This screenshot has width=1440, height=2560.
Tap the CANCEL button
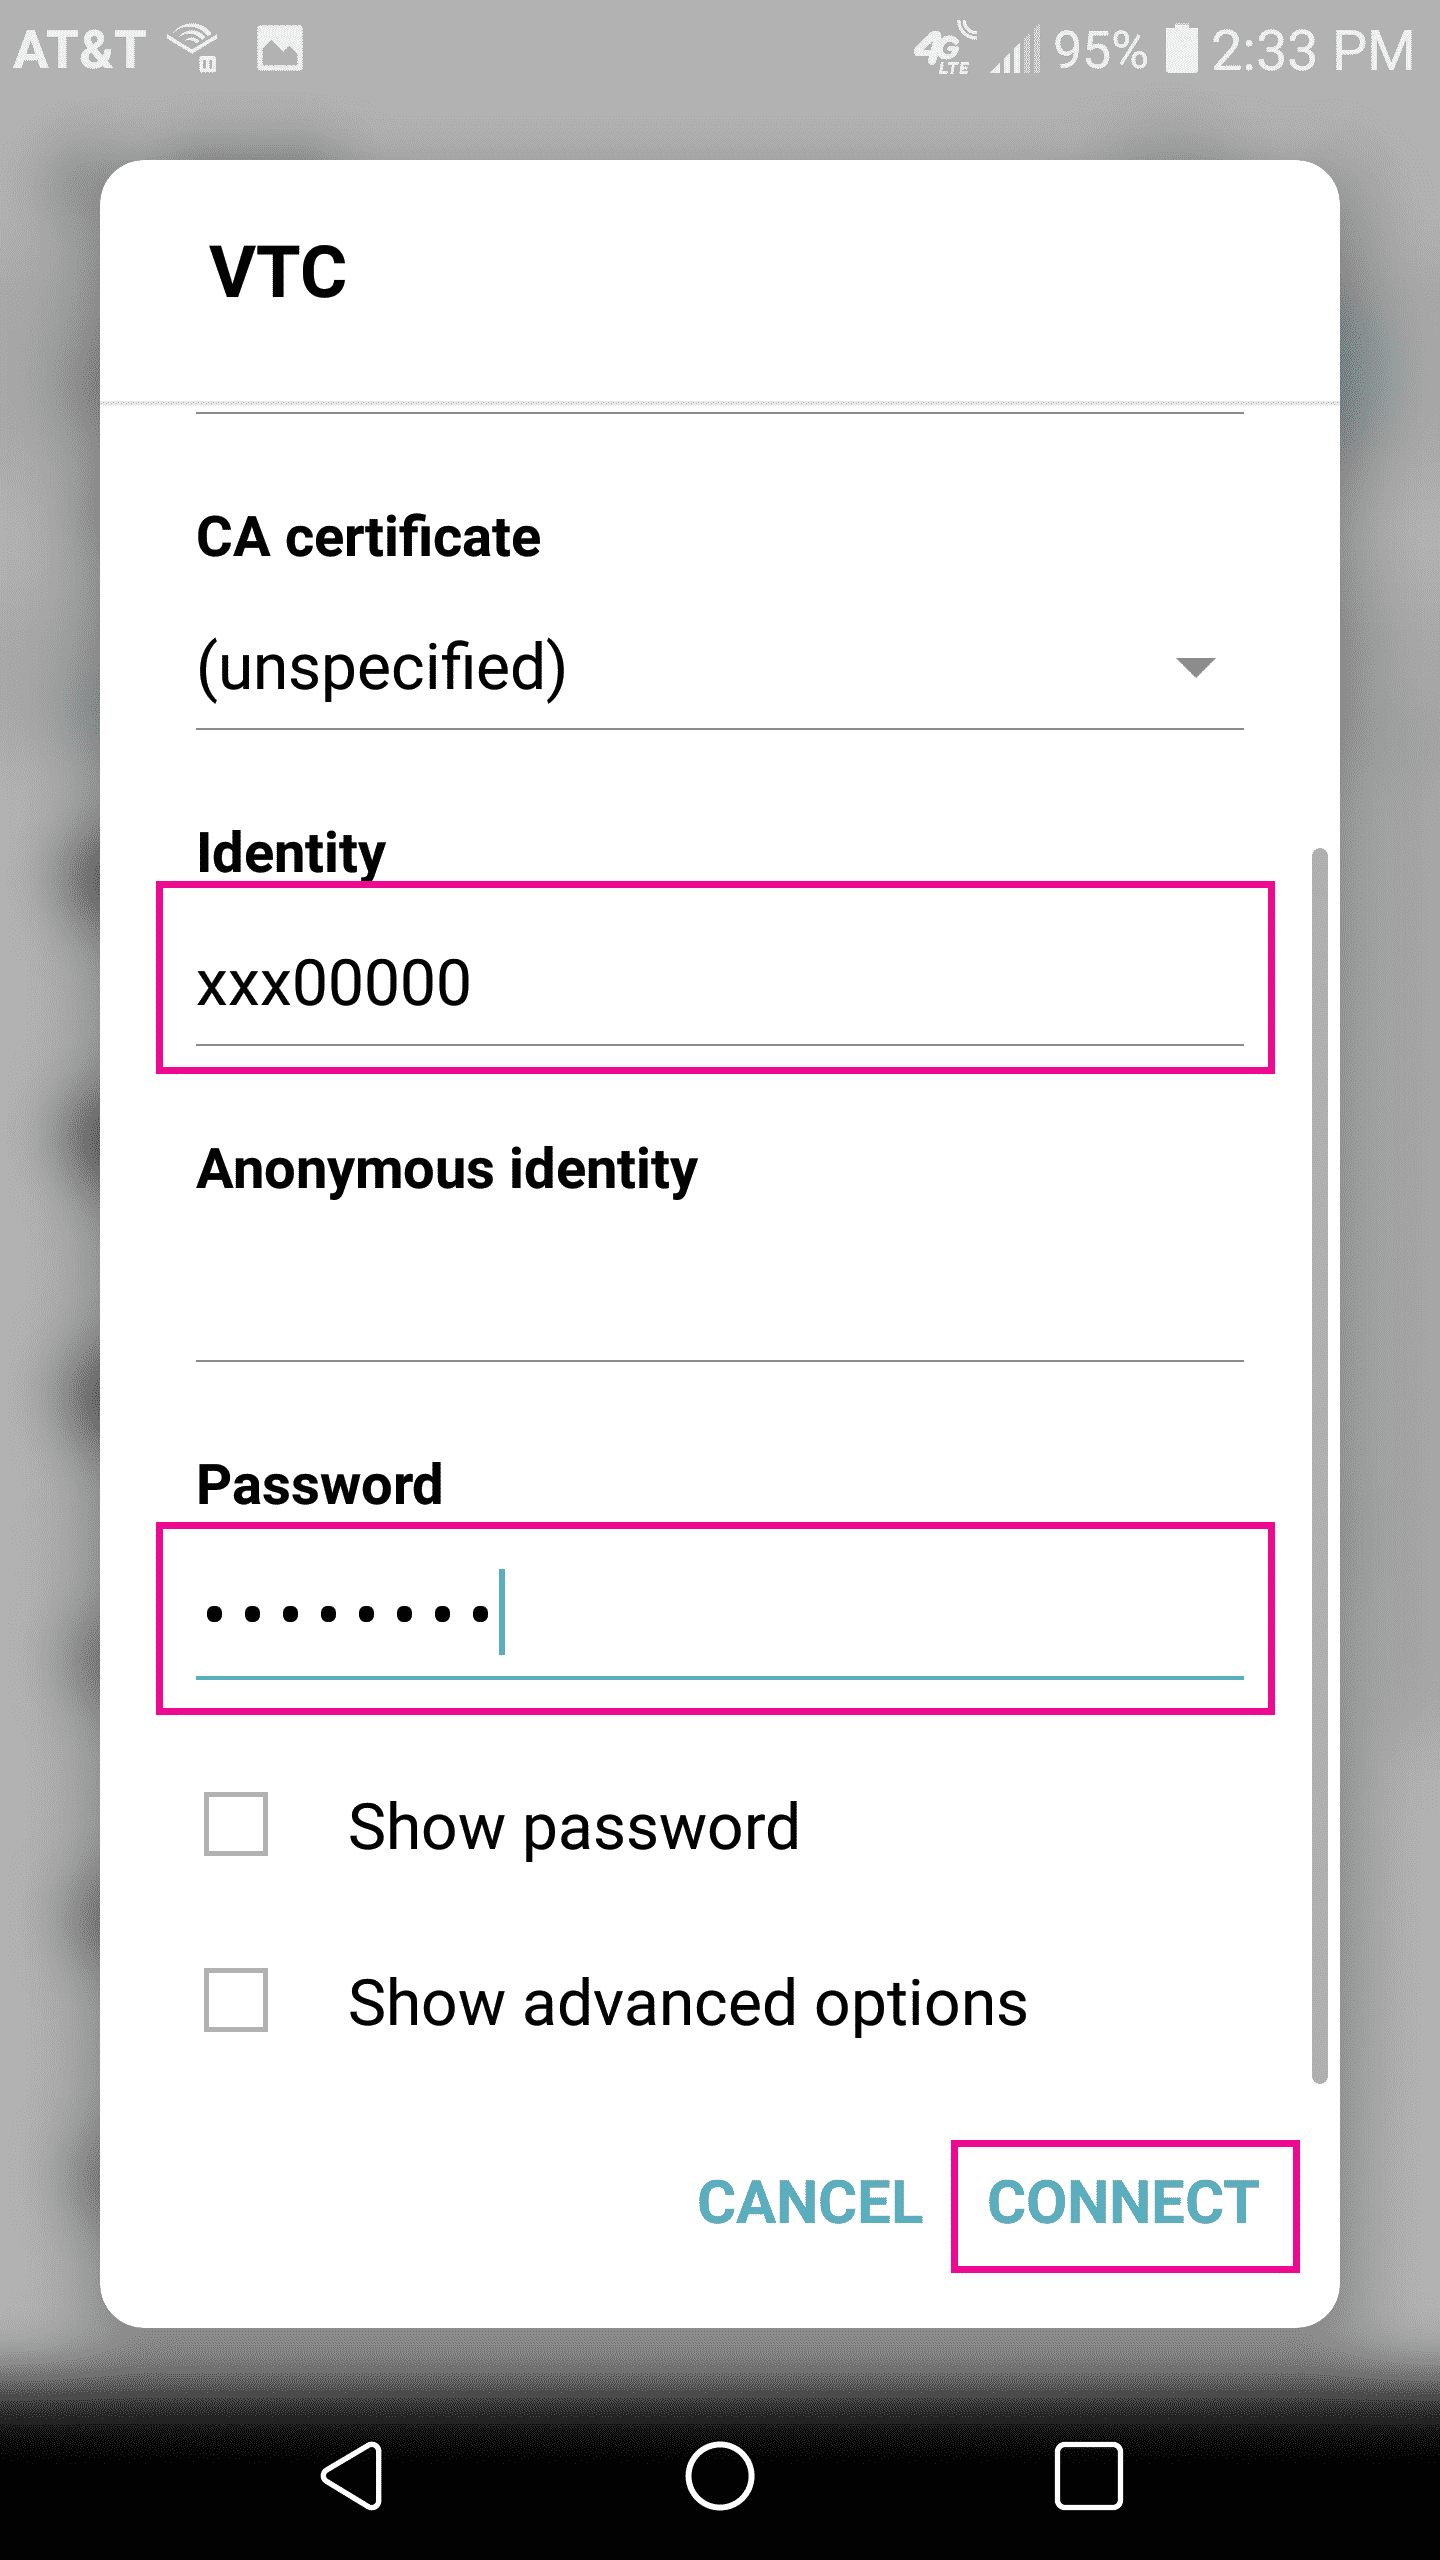click(x=810, y=2203)
